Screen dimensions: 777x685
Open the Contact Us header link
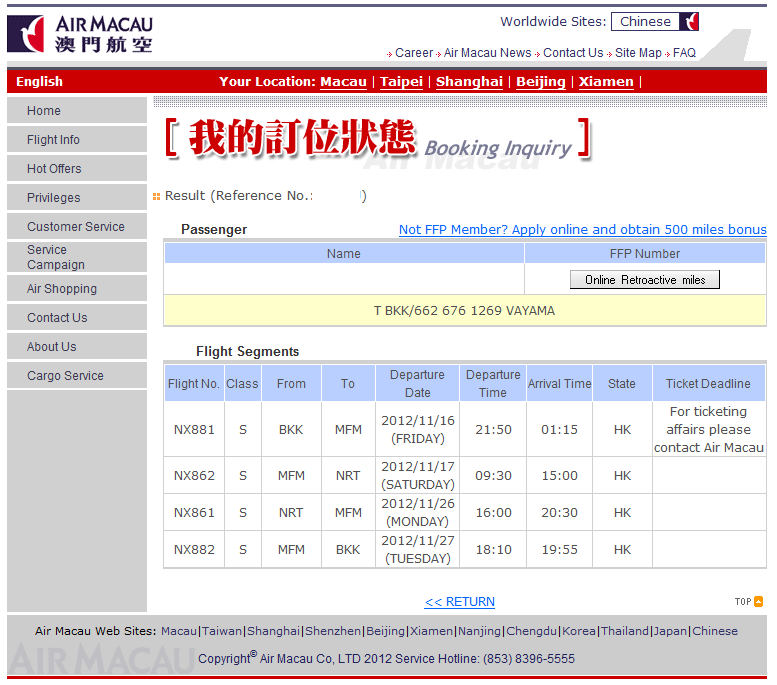click(x=573, y=53)
